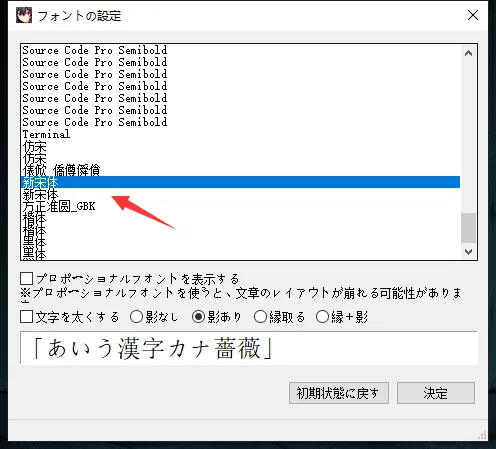Confirm with the 決定 button
496x449 pixels.
pos(436,393)
